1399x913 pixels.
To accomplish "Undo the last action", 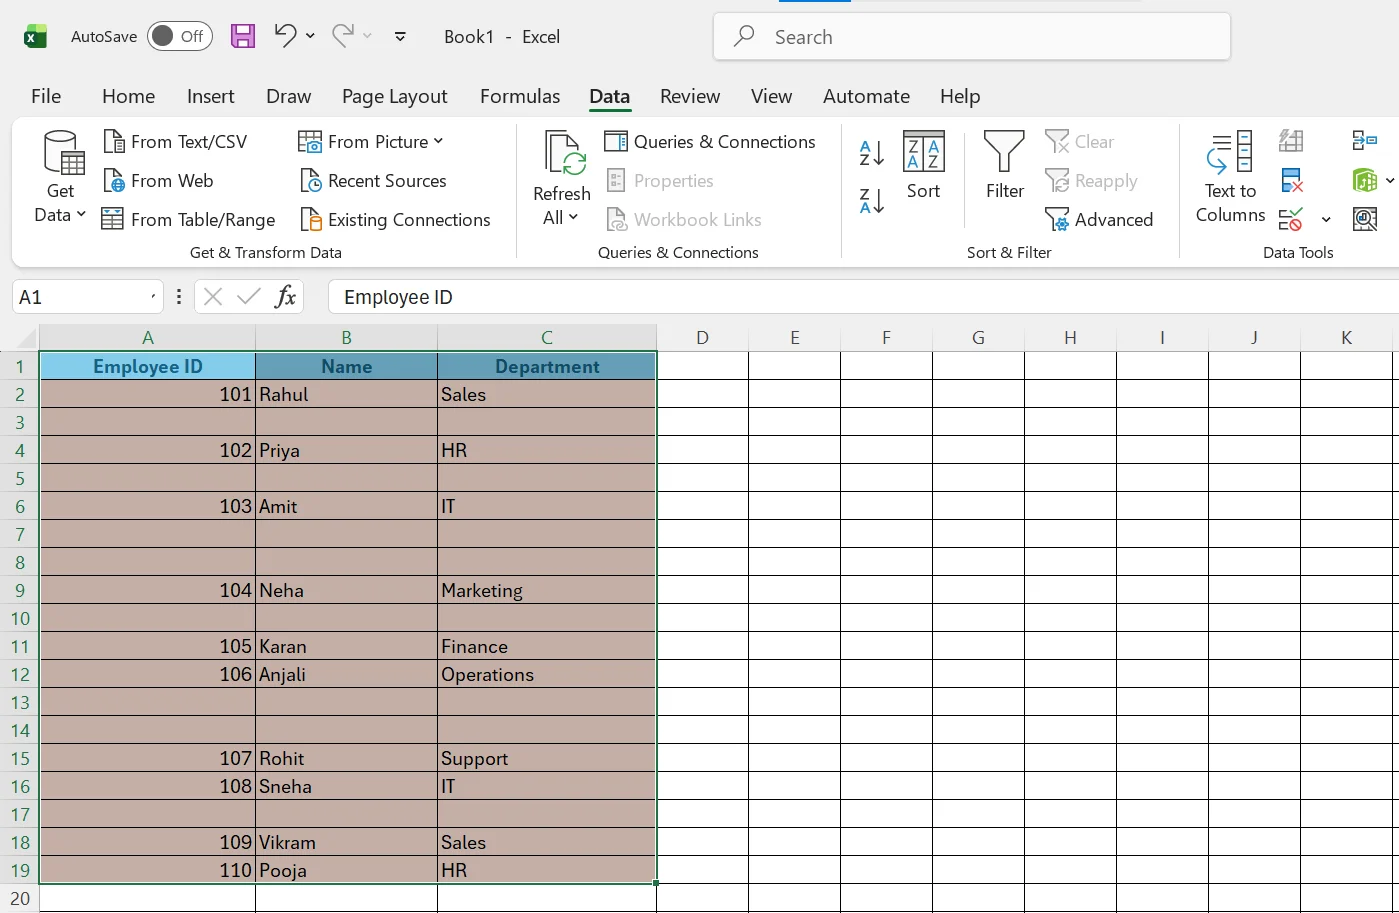I will pyautogui.click(x=285, y=36).
